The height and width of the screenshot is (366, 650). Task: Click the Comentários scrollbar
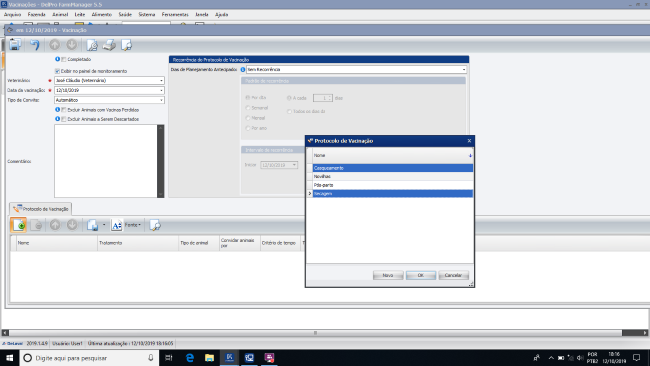tap(161, 161)
